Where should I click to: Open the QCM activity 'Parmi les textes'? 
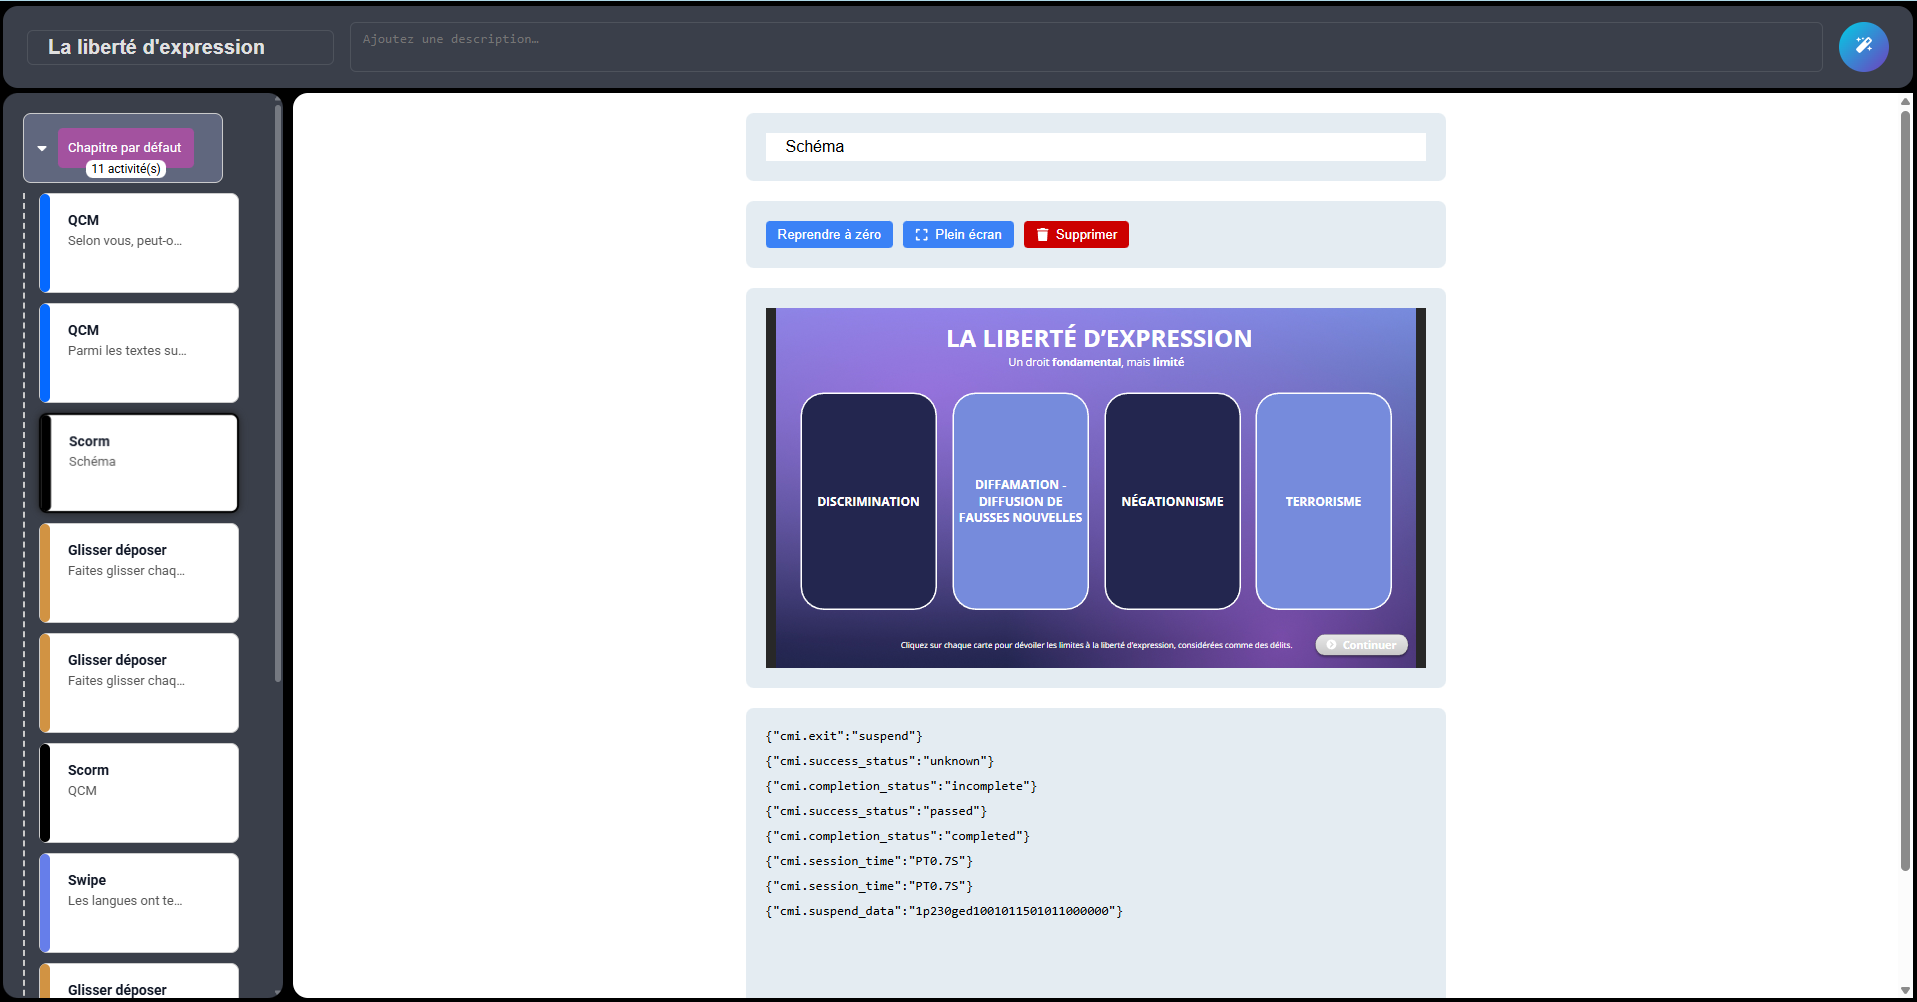(140, 353)
